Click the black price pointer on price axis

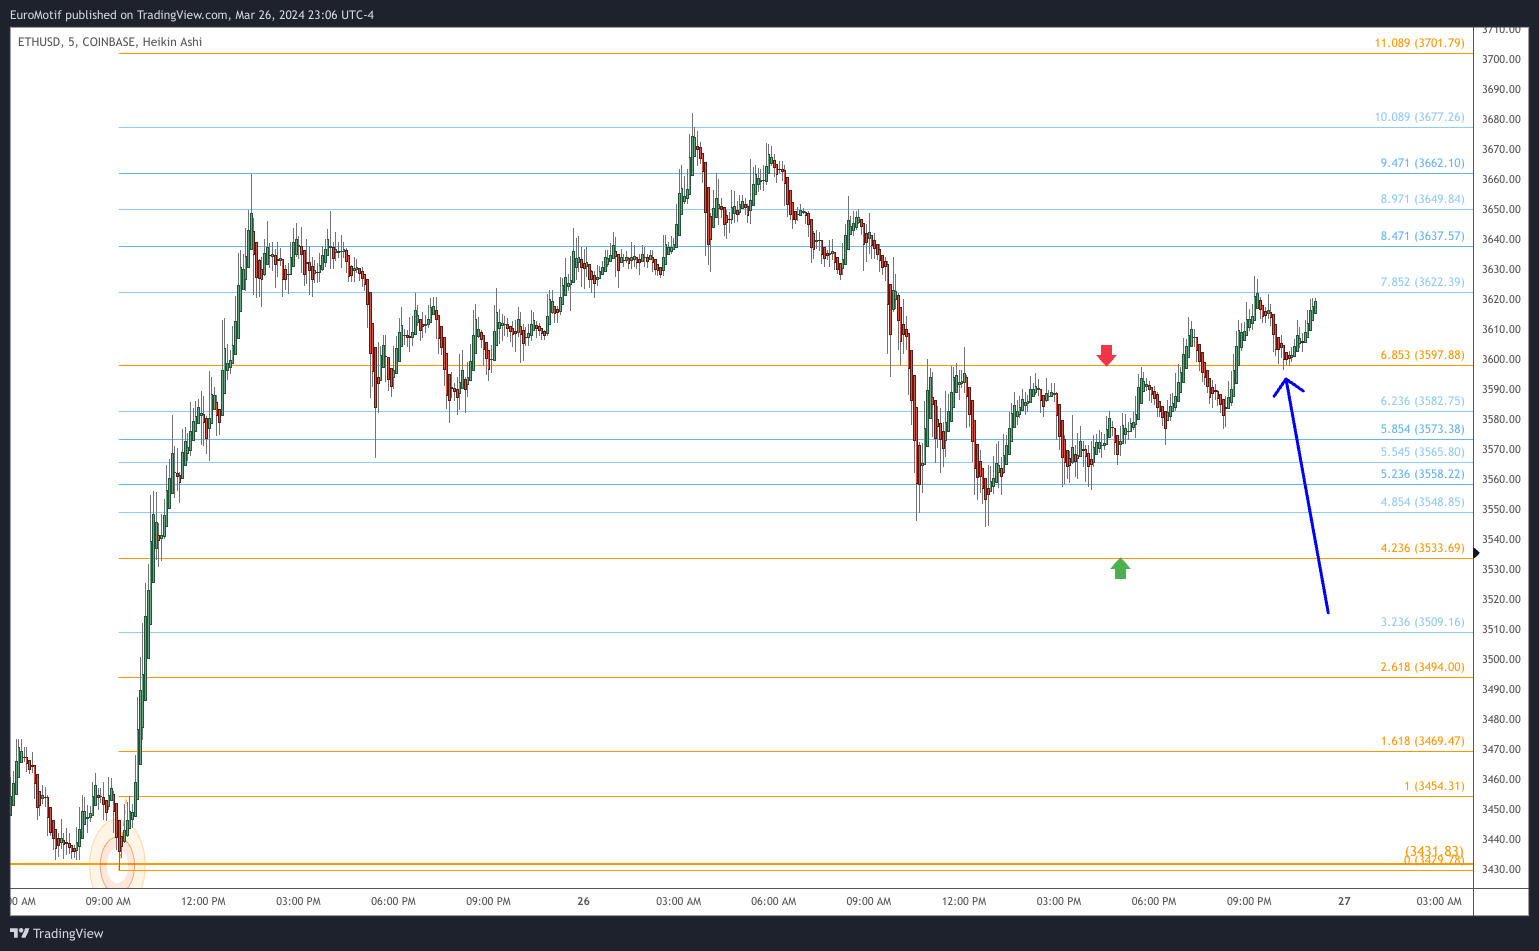1476,553
